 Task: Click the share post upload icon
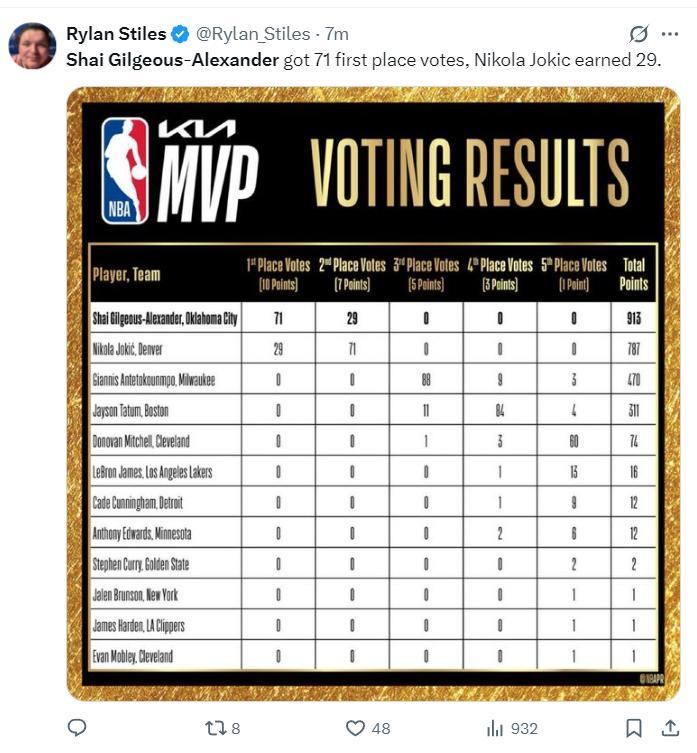(x=670, y=728)
